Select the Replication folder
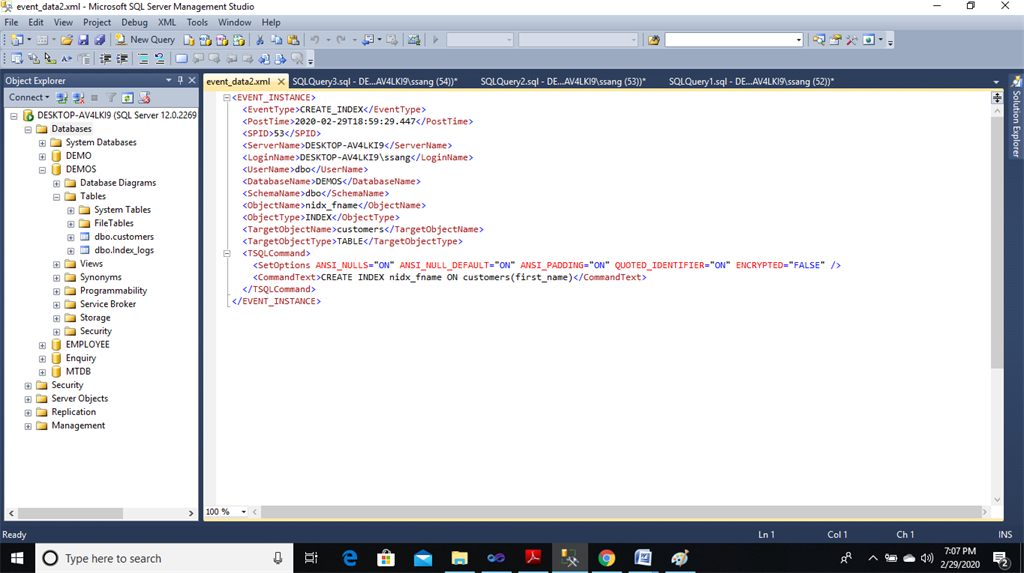The height and width of the screenshot is (573, 1024). 73,412
